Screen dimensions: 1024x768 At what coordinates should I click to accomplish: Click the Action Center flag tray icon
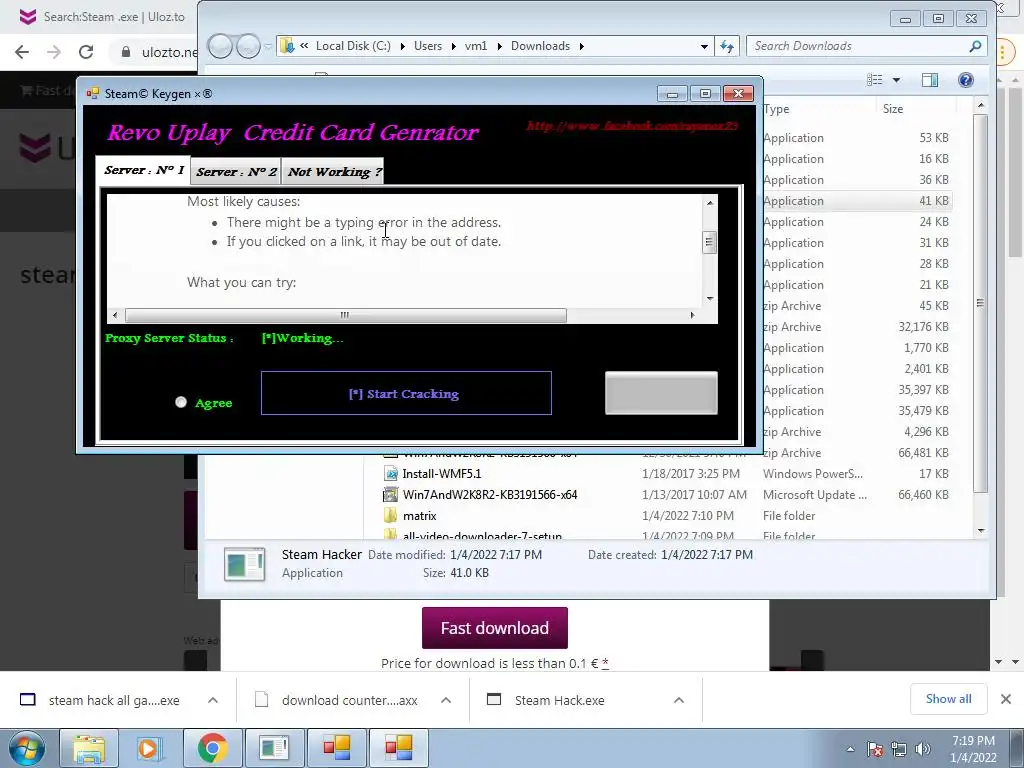pyautogui.click(x=875, y=749)
